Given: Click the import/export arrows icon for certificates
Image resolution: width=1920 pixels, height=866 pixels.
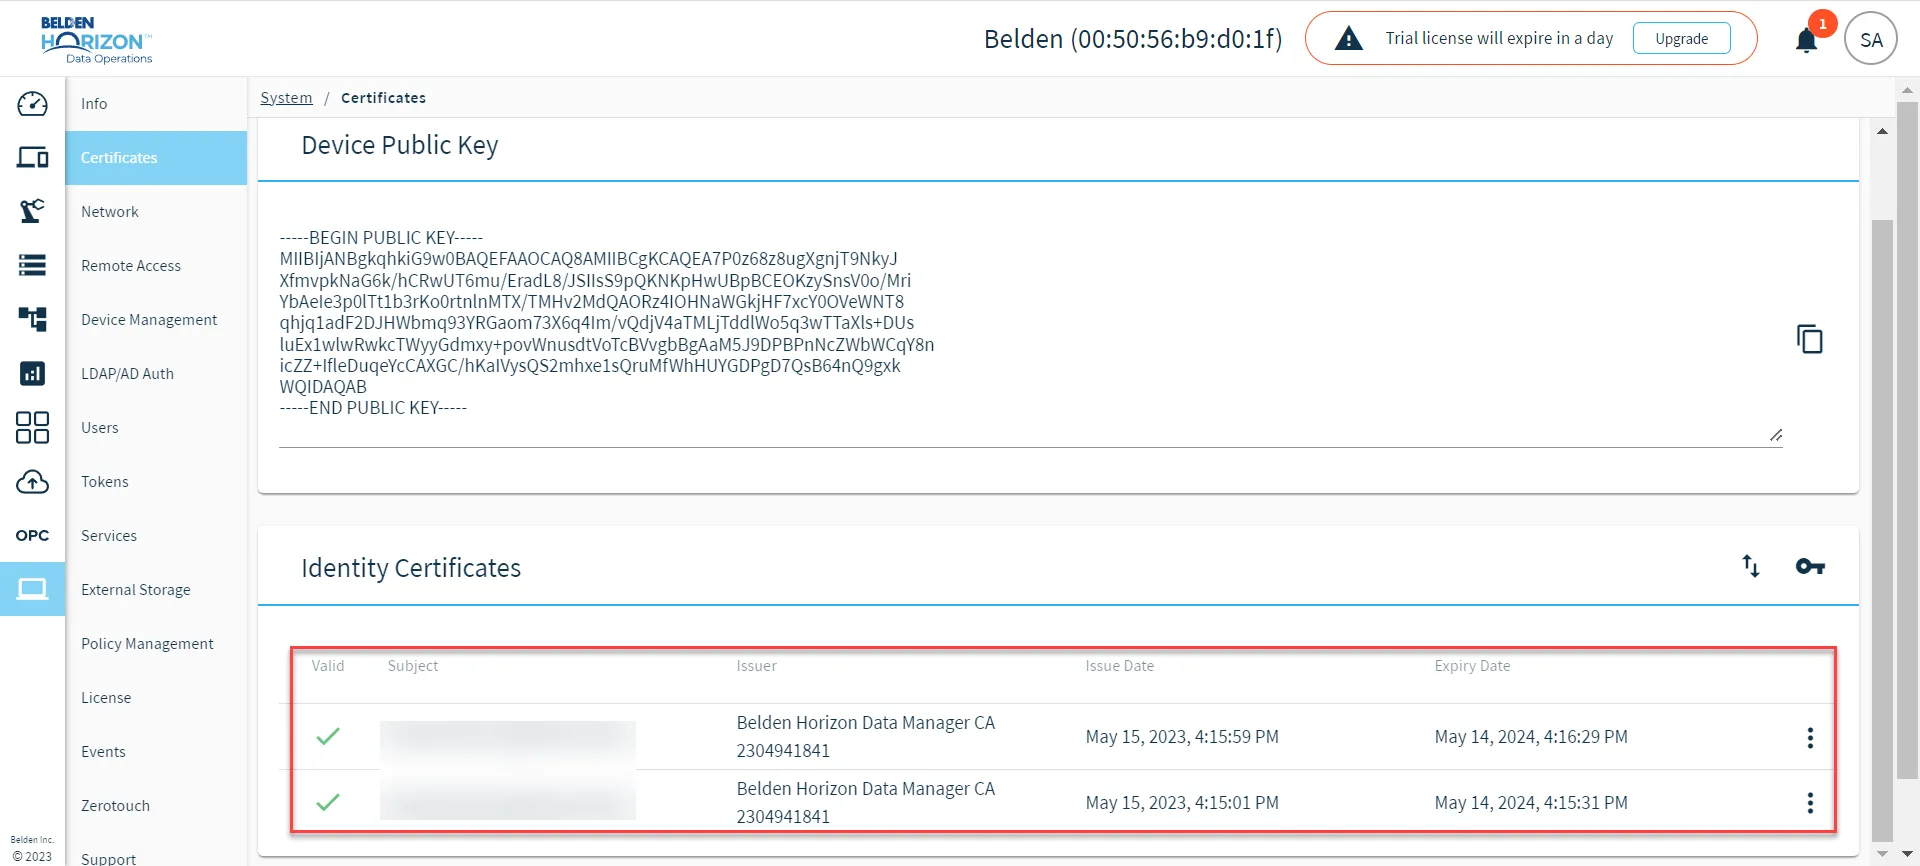Looking at the screenshot, I should tap(1750, 566).
